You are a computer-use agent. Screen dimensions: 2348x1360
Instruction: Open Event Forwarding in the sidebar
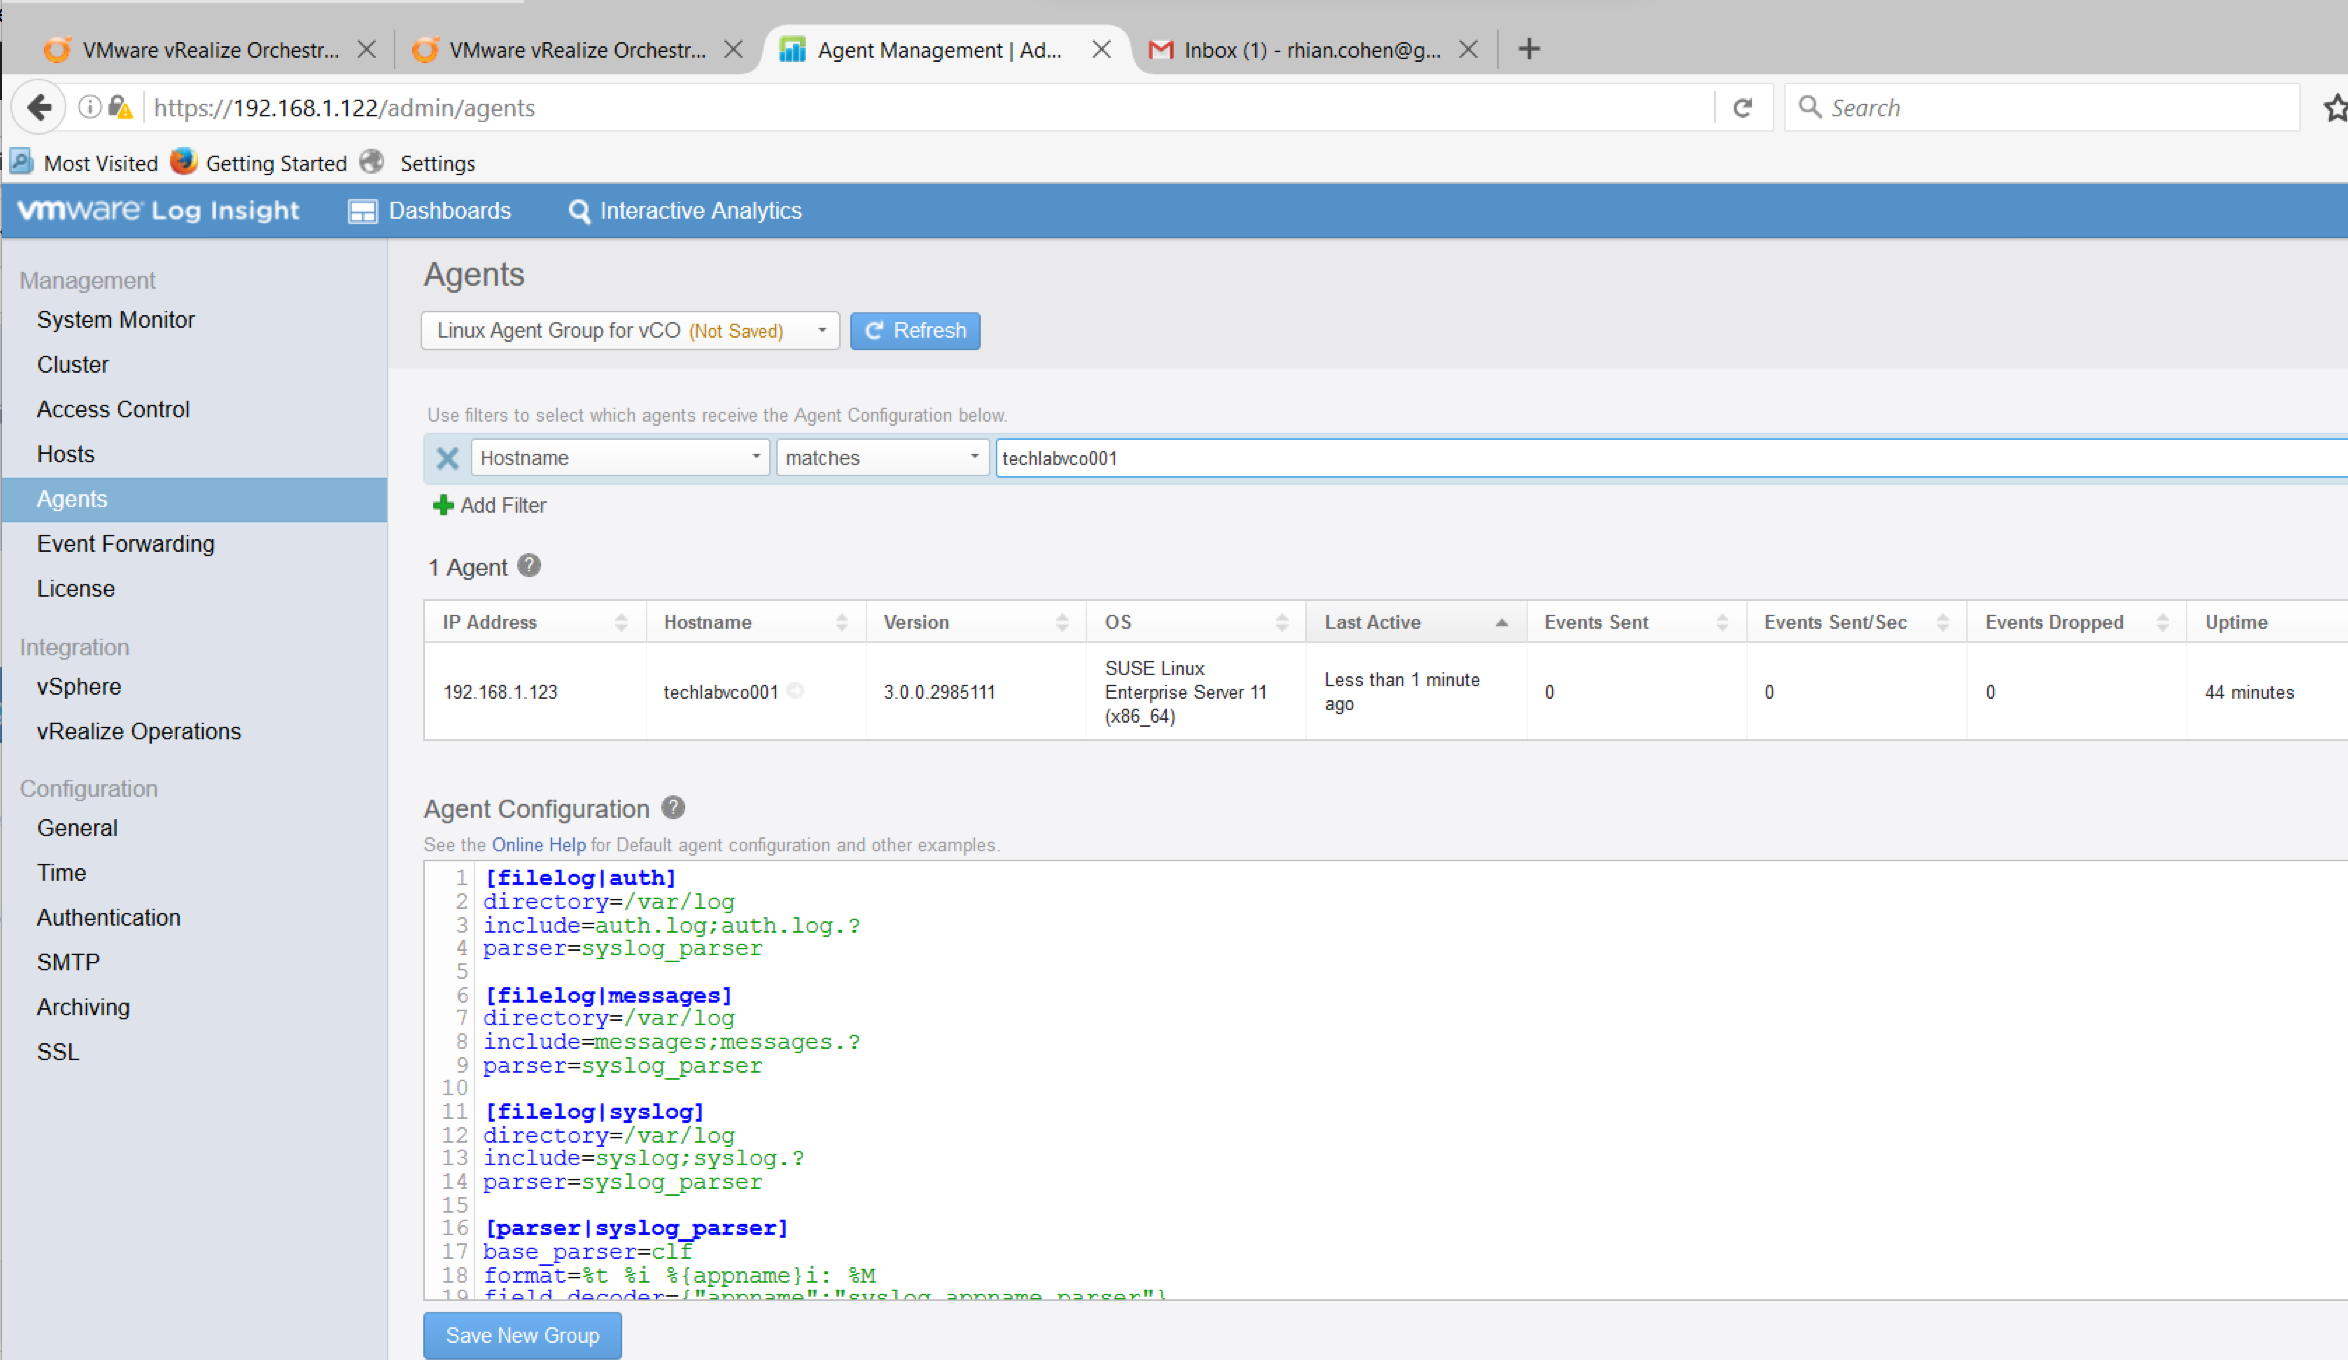pos(126,544)
